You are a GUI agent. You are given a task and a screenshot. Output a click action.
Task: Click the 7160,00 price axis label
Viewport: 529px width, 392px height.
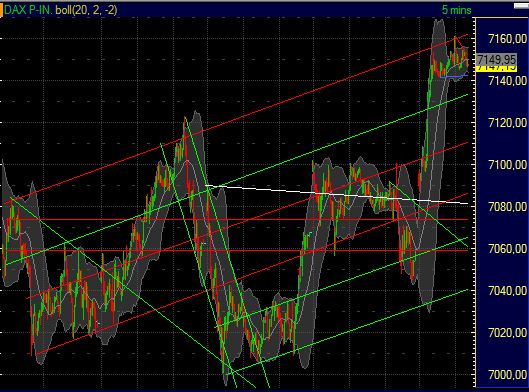pos(507,39)
